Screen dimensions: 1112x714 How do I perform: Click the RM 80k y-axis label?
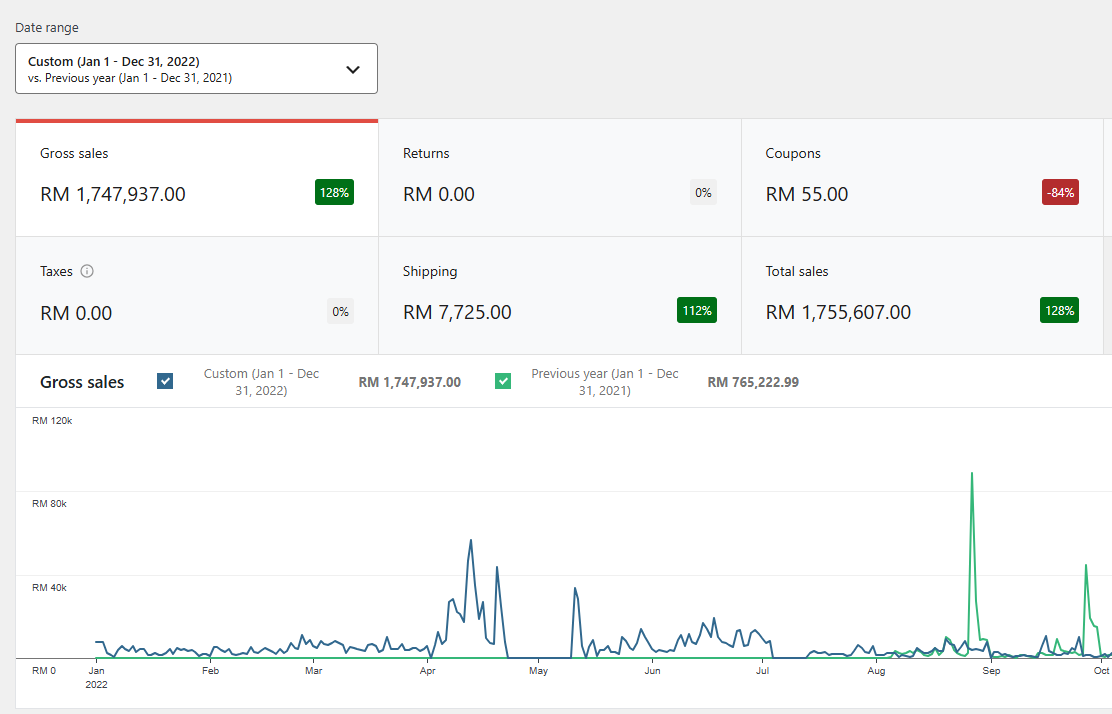[x=49, y=503]
